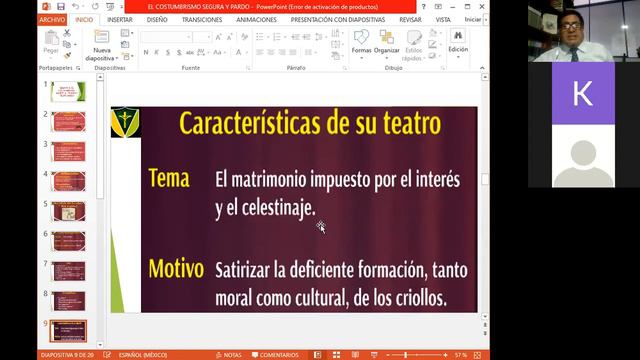Switch to Reading view icon in status bar
The image size is (640, 360).
(355, 355)
